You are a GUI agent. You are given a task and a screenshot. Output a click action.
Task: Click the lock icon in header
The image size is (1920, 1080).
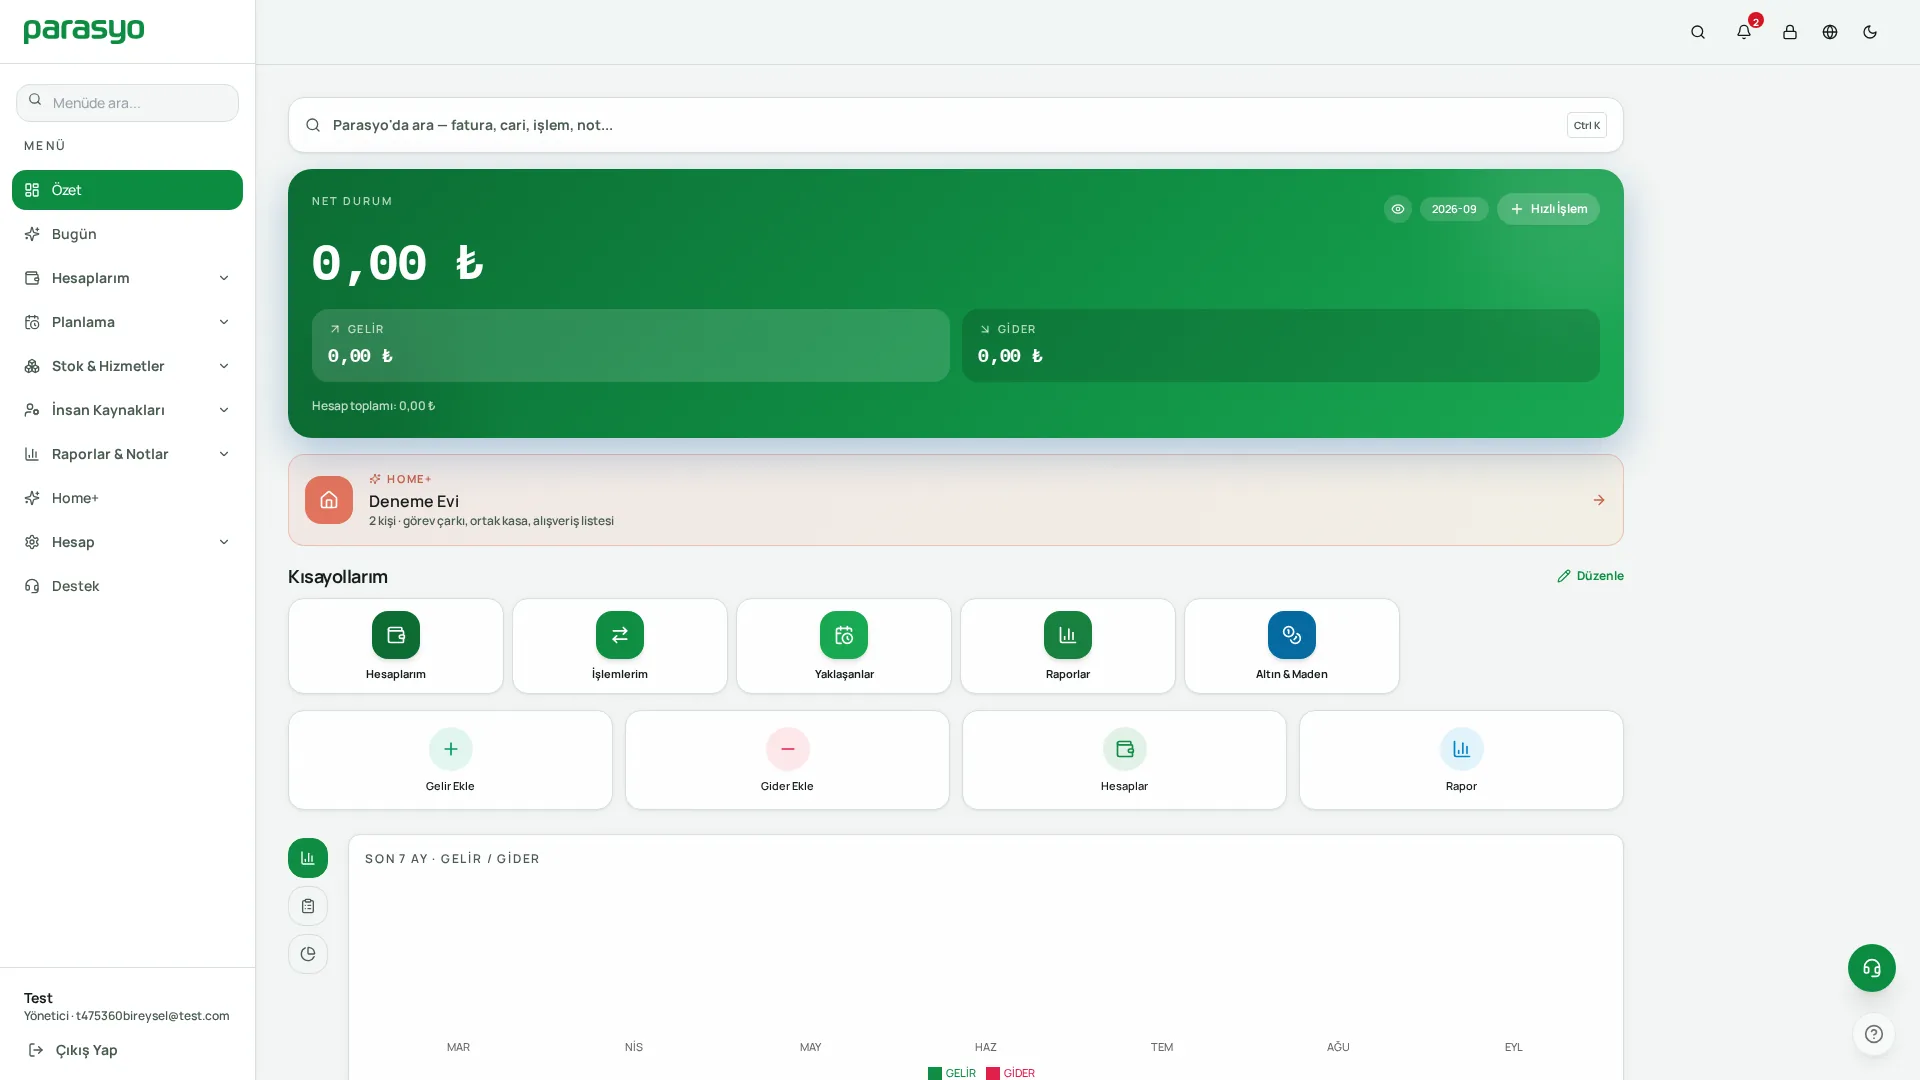(x=1789, y=32)
